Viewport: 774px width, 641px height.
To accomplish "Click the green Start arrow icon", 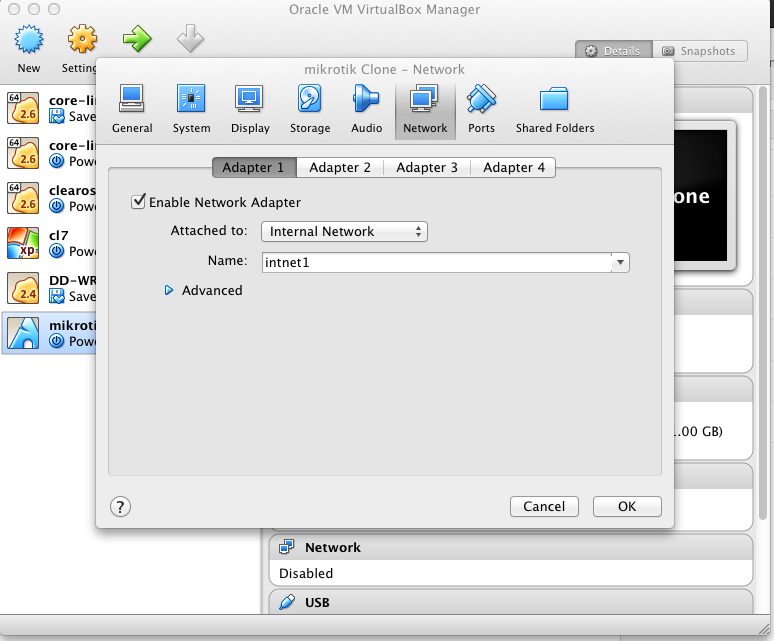I will click(x=137, y=38).
